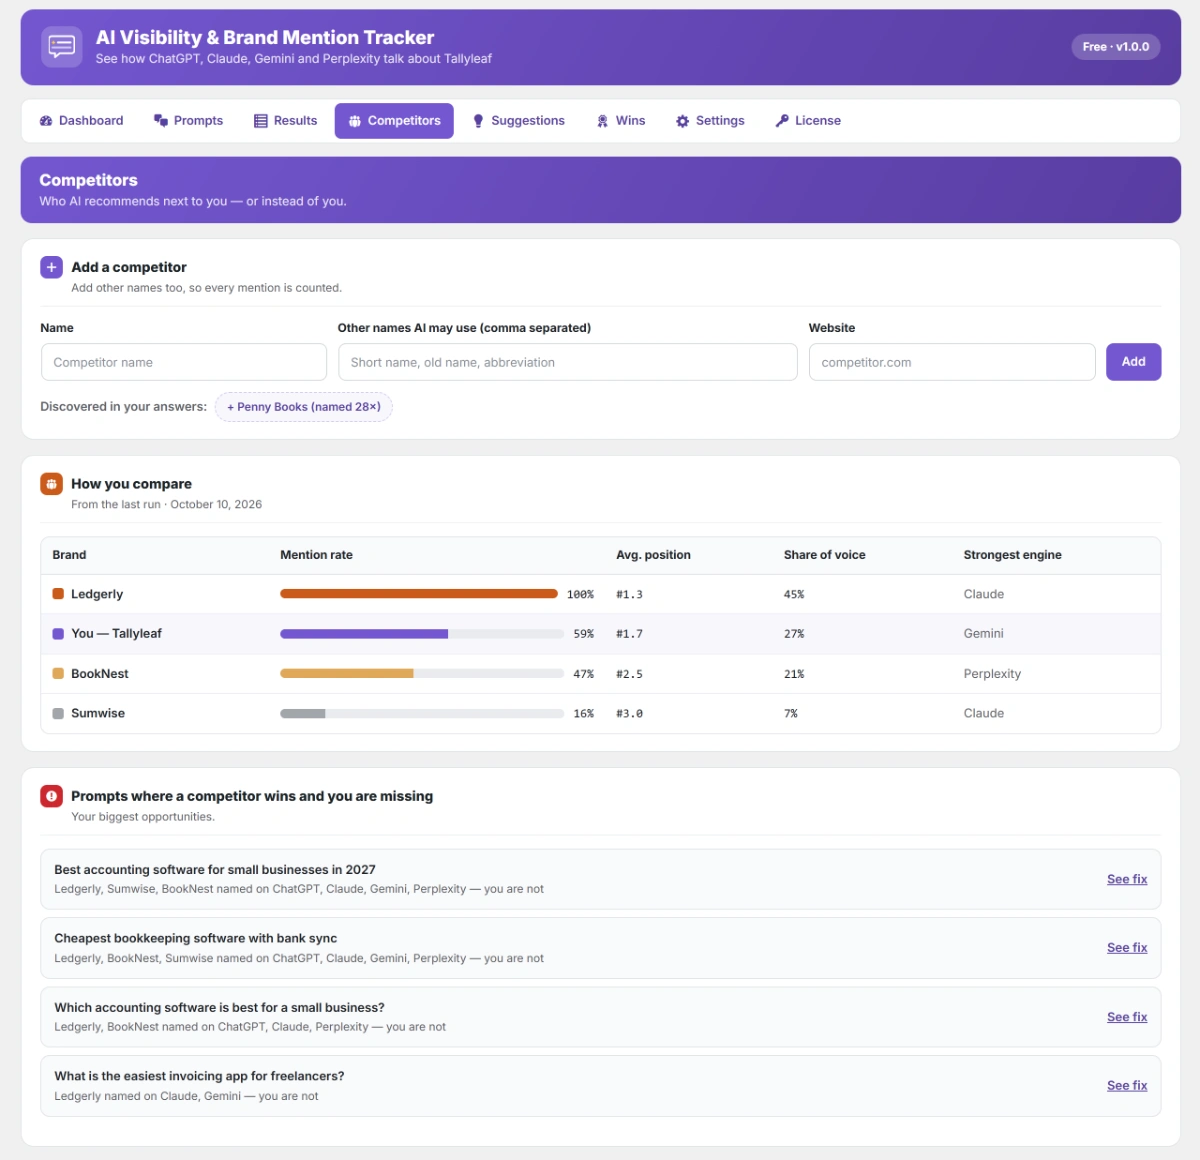The width and height of the screenshot is (1200, 1160).
Task: Click the Prompts chat icon
Action: [161, 121]
